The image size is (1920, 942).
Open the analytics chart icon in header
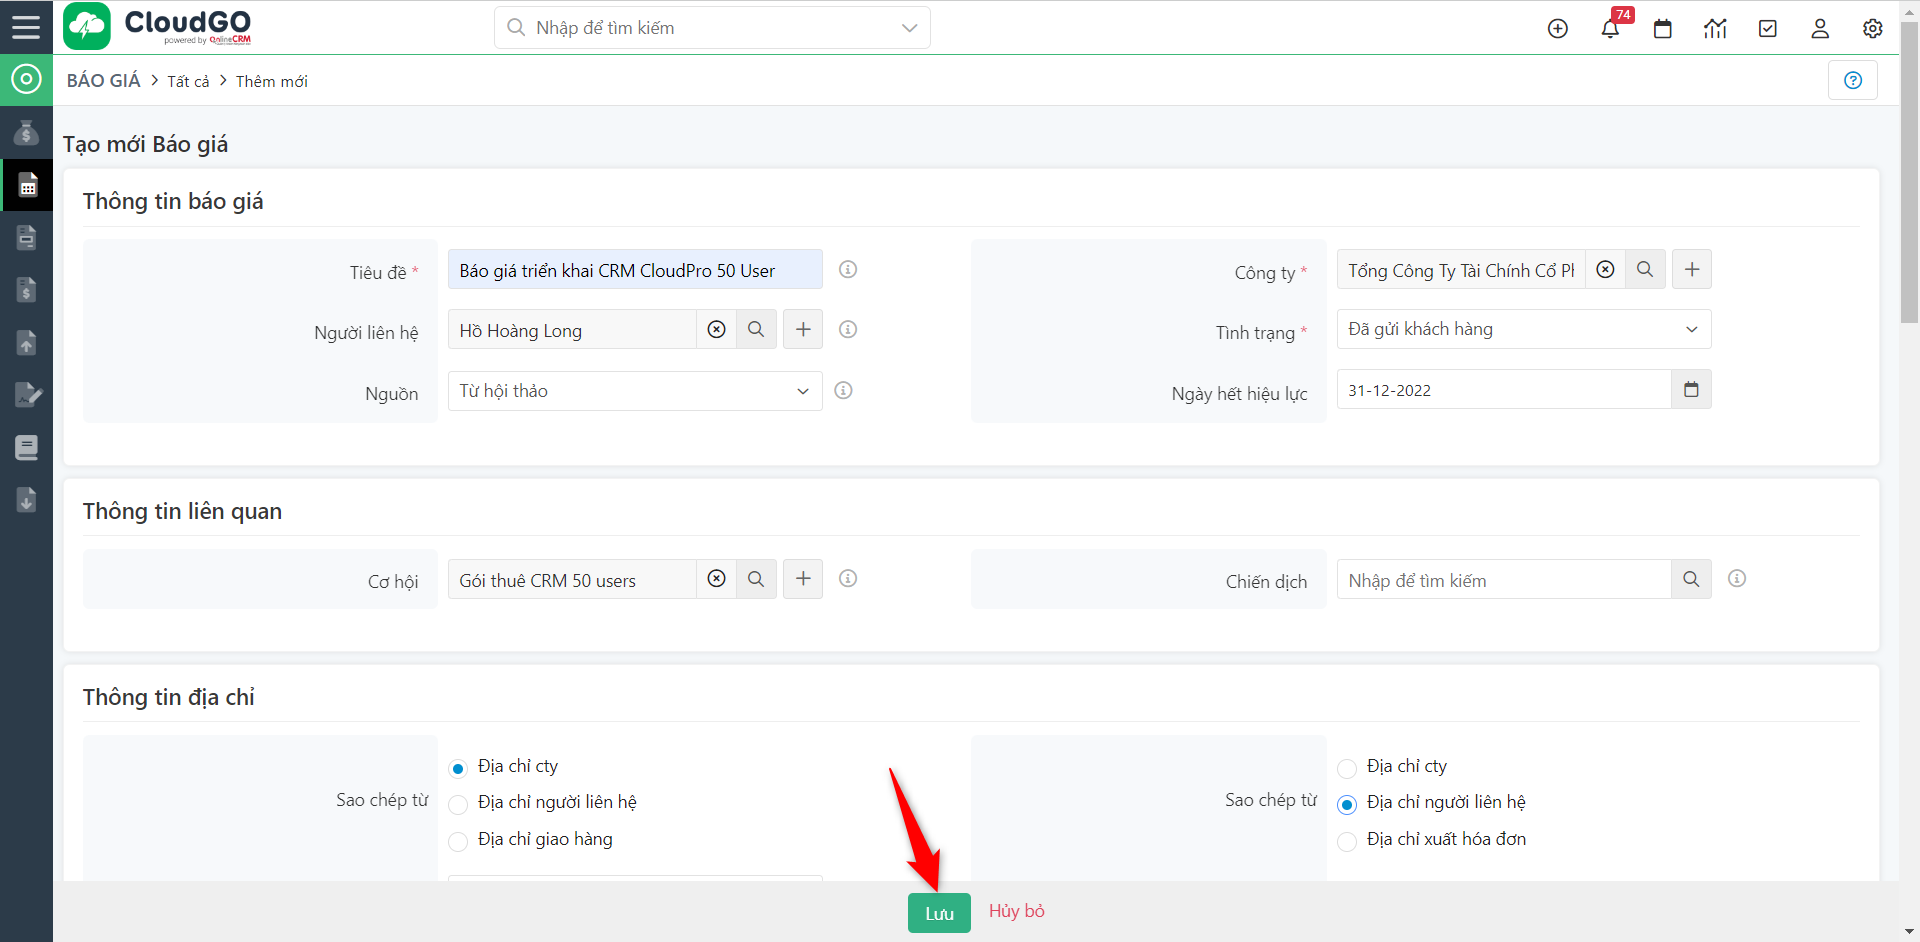1715,29
